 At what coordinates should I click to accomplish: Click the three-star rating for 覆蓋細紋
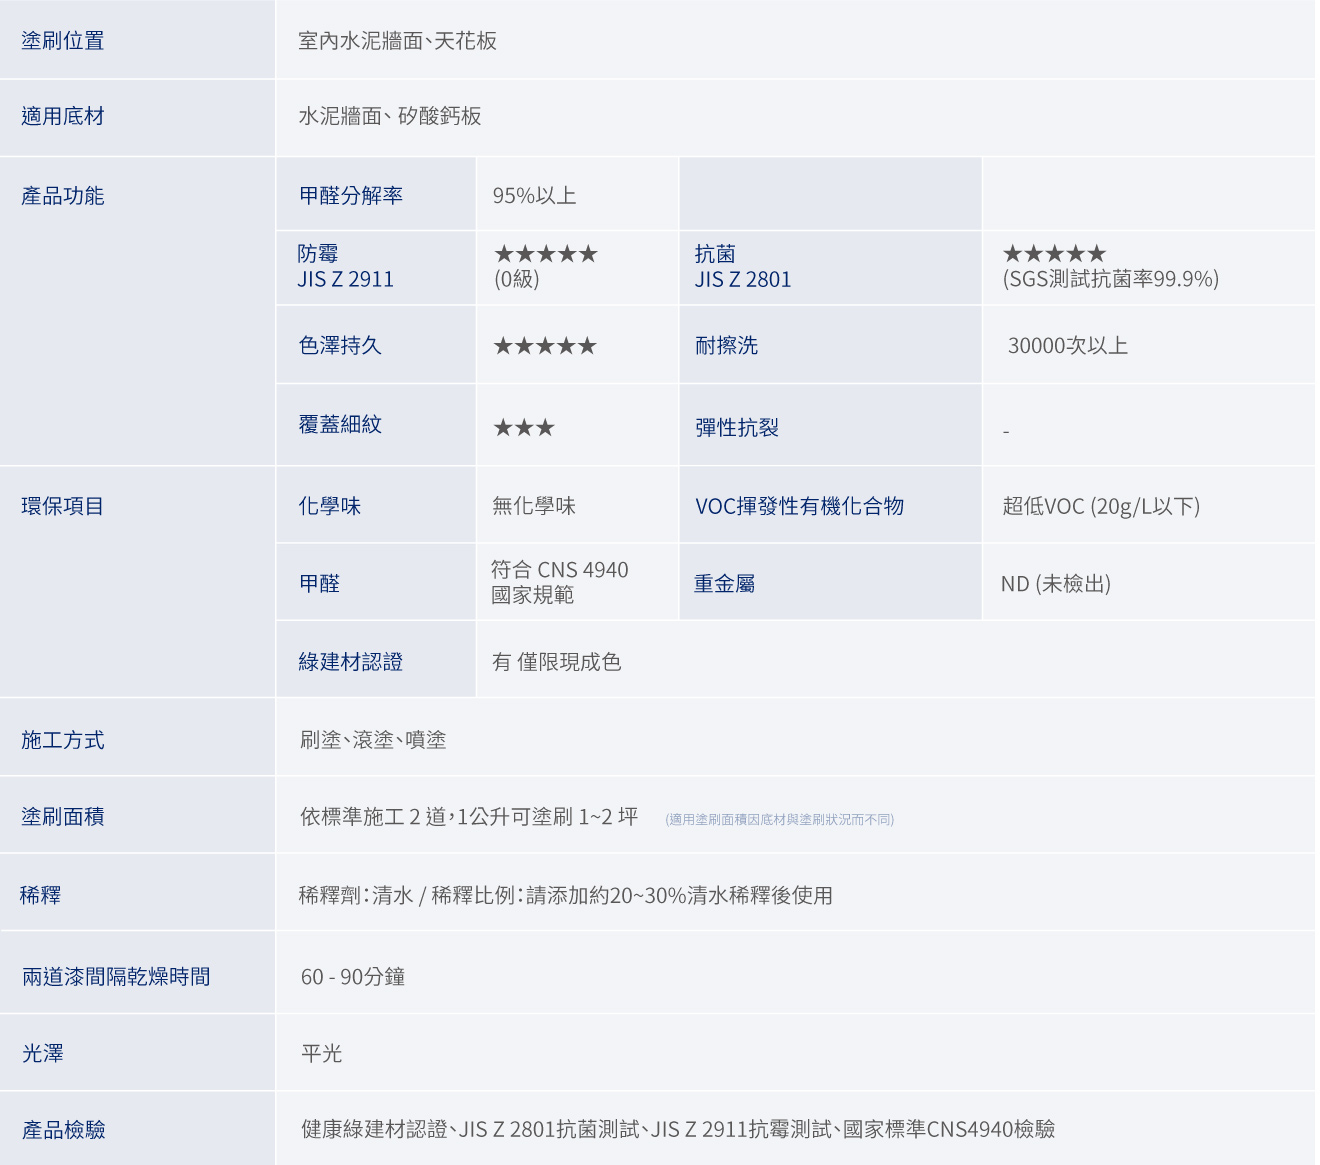(x=524, y=428)
